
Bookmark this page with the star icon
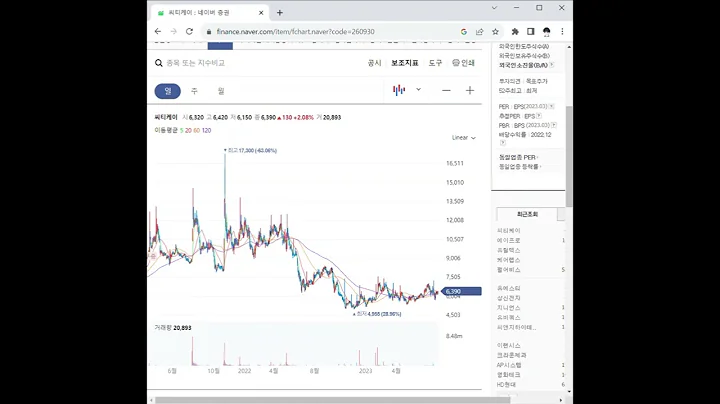pyautogui.click(x=495, y=32)
